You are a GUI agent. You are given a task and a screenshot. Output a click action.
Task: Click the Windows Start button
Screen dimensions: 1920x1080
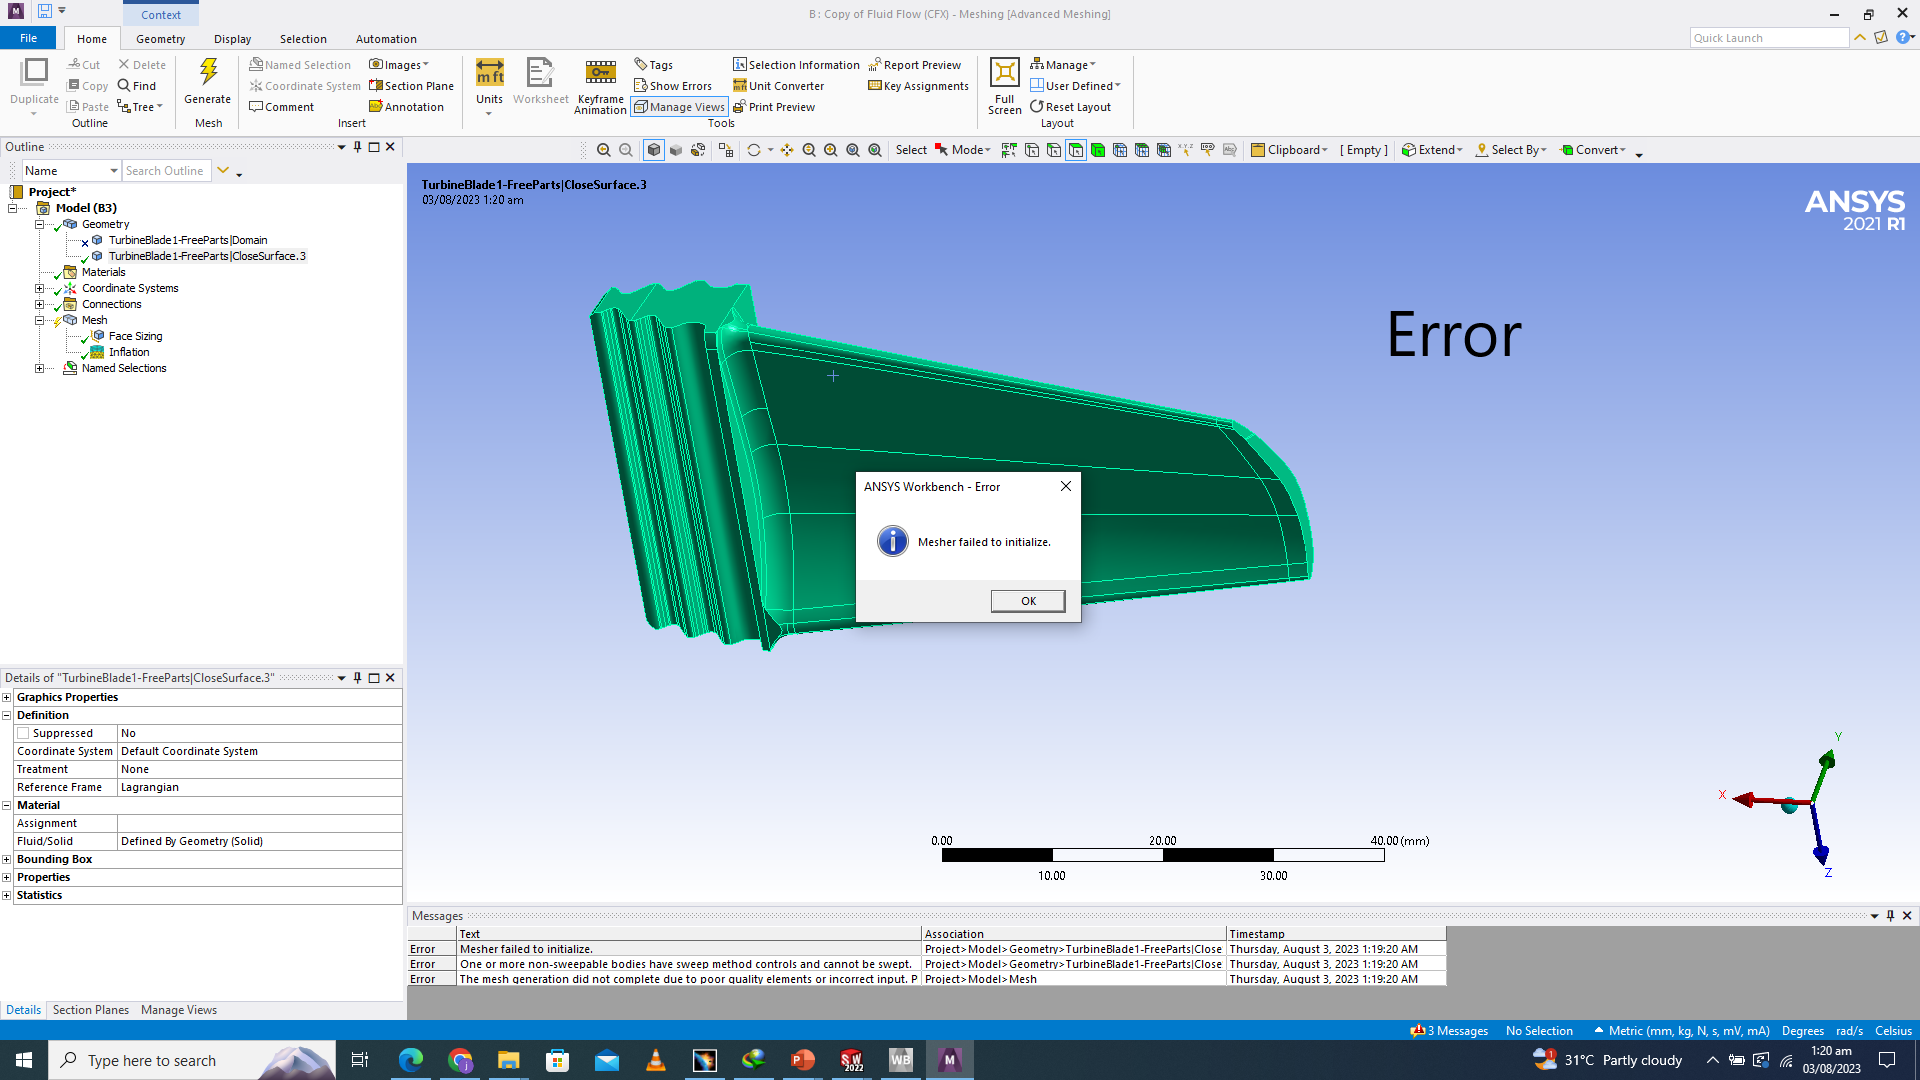(24, 1060)
